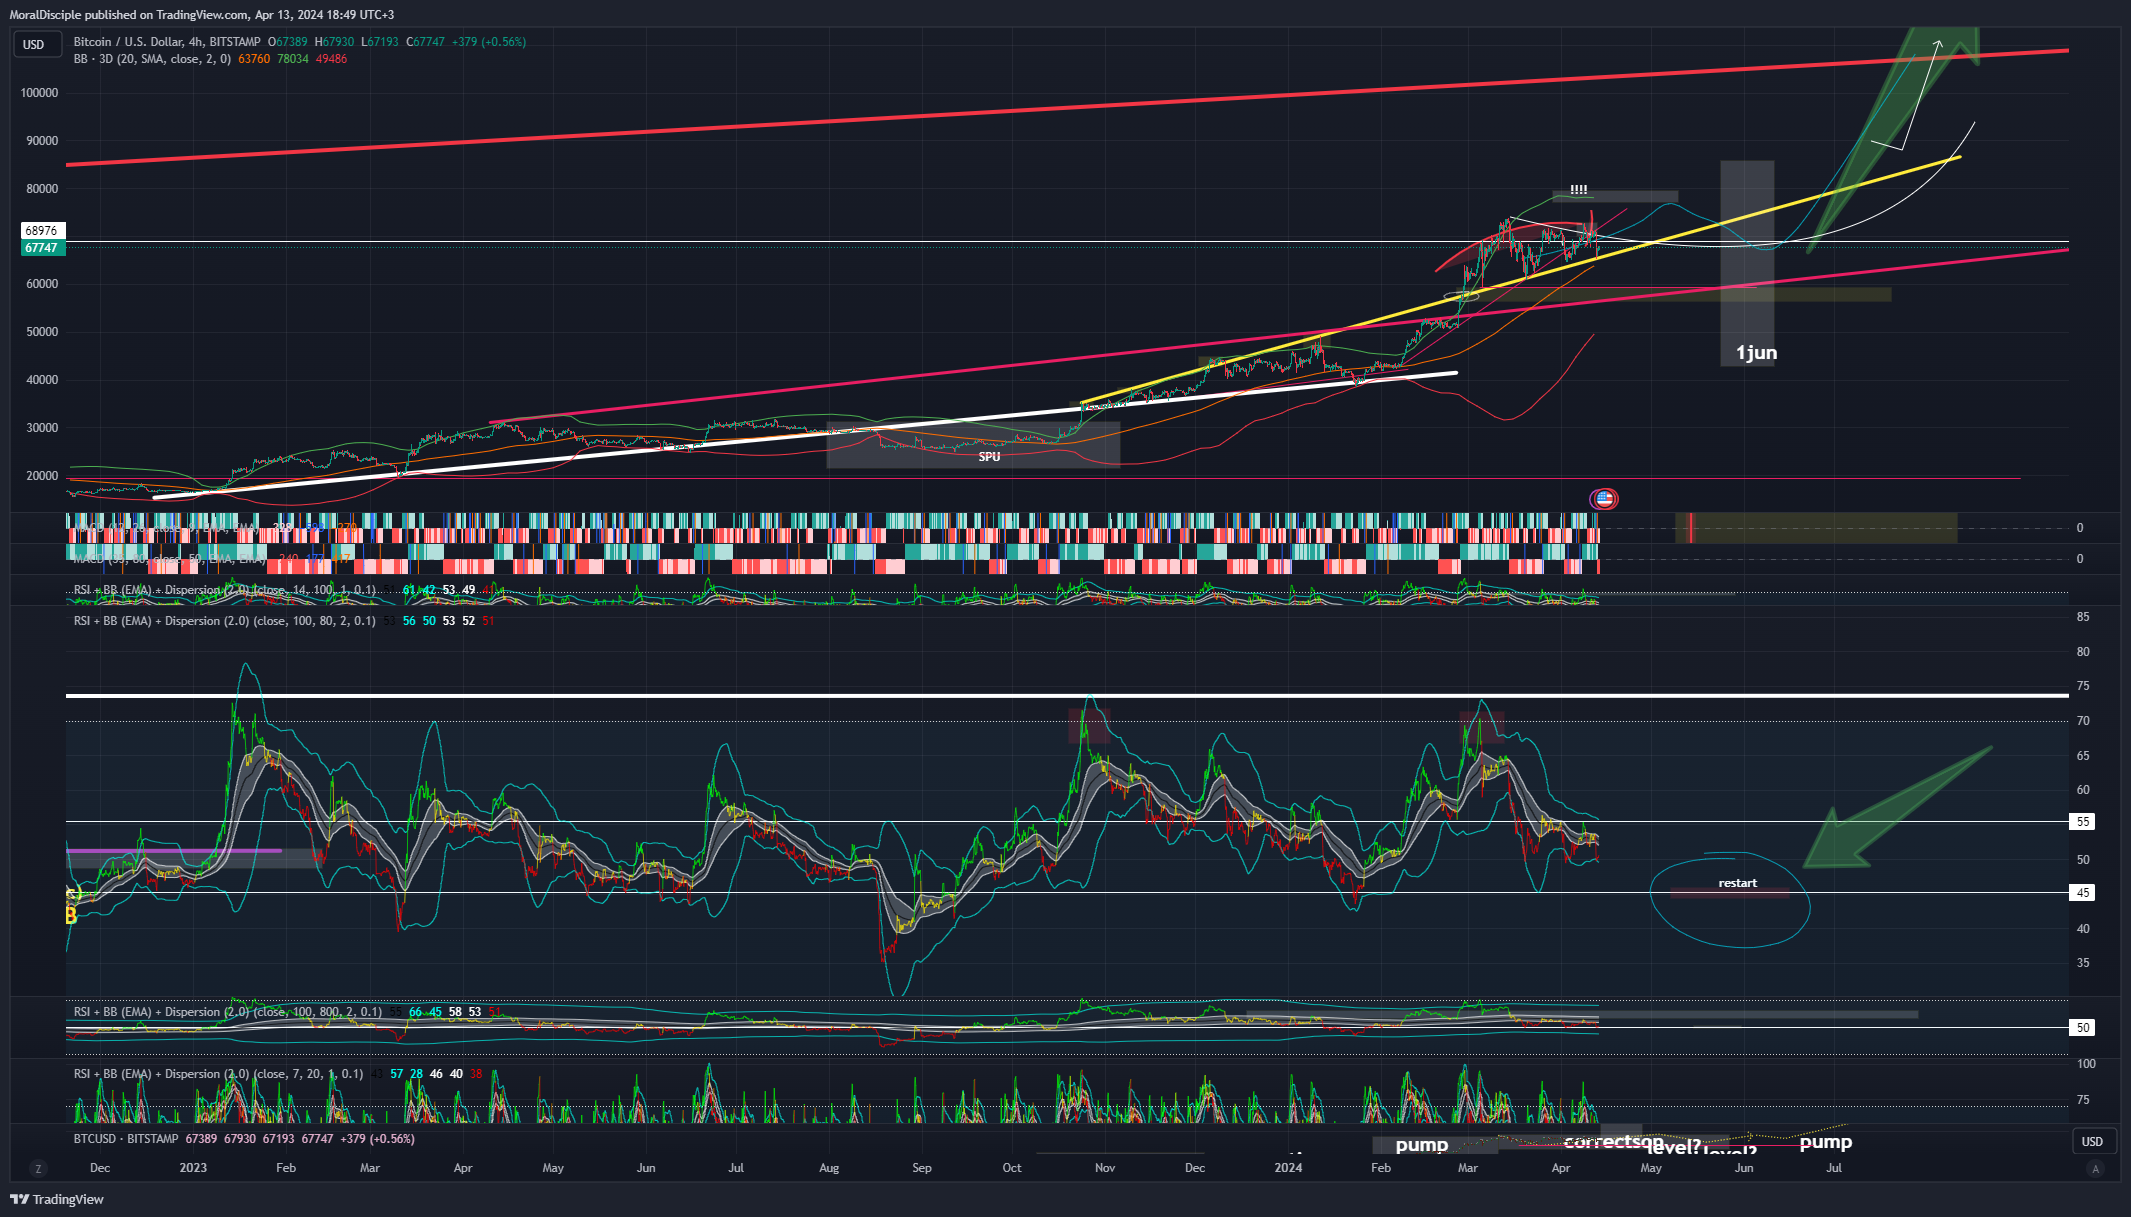Click the orange 63760 BB value
The height and width of the screenshot is (1217, 2131).
point(254,59)
